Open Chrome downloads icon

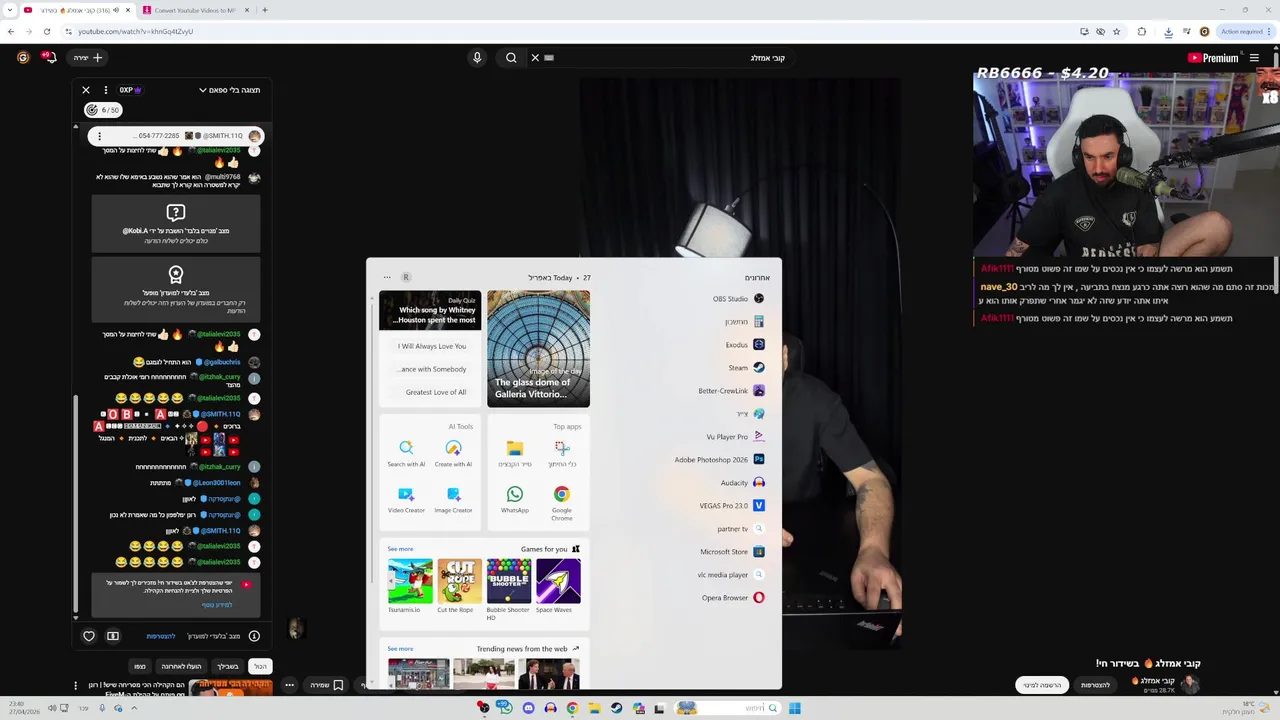pyautogui.click(x=1168, y=31)
